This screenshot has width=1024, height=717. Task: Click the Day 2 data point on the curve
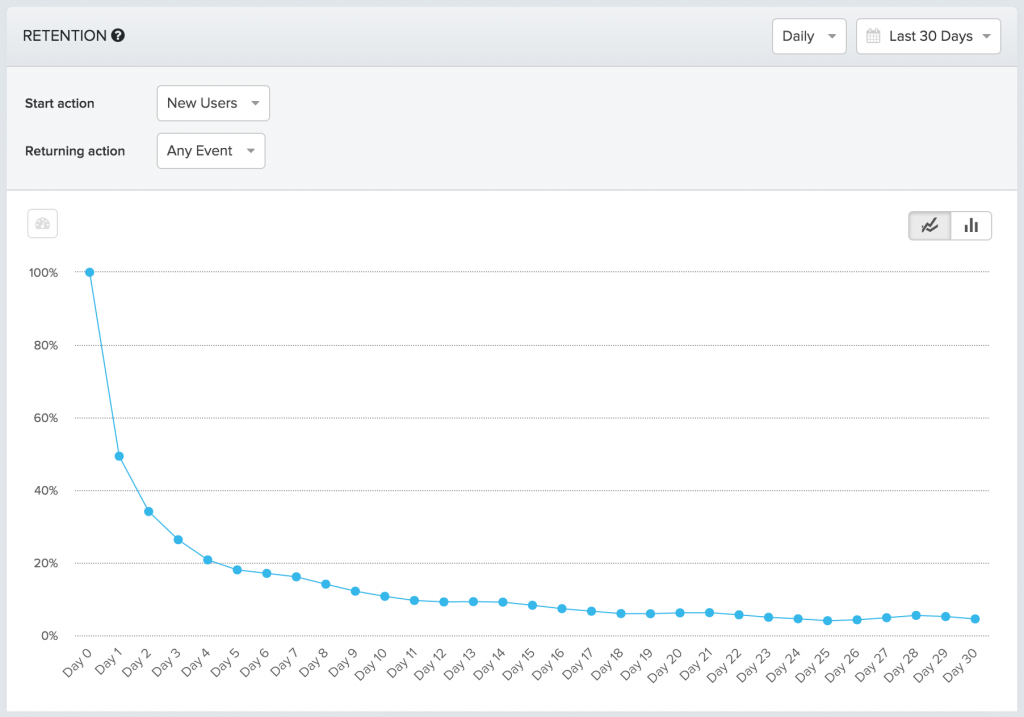coord(148,512)
